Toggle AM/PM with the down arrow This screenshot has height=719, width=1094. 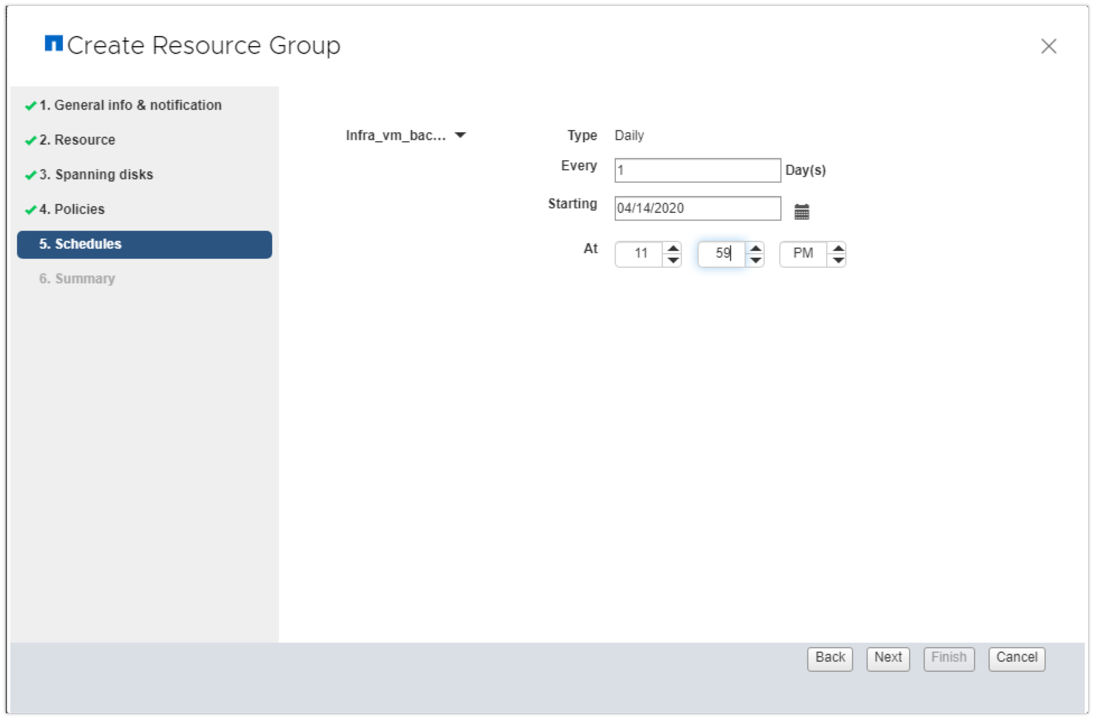pyautogui.click(x=837, y=260)
